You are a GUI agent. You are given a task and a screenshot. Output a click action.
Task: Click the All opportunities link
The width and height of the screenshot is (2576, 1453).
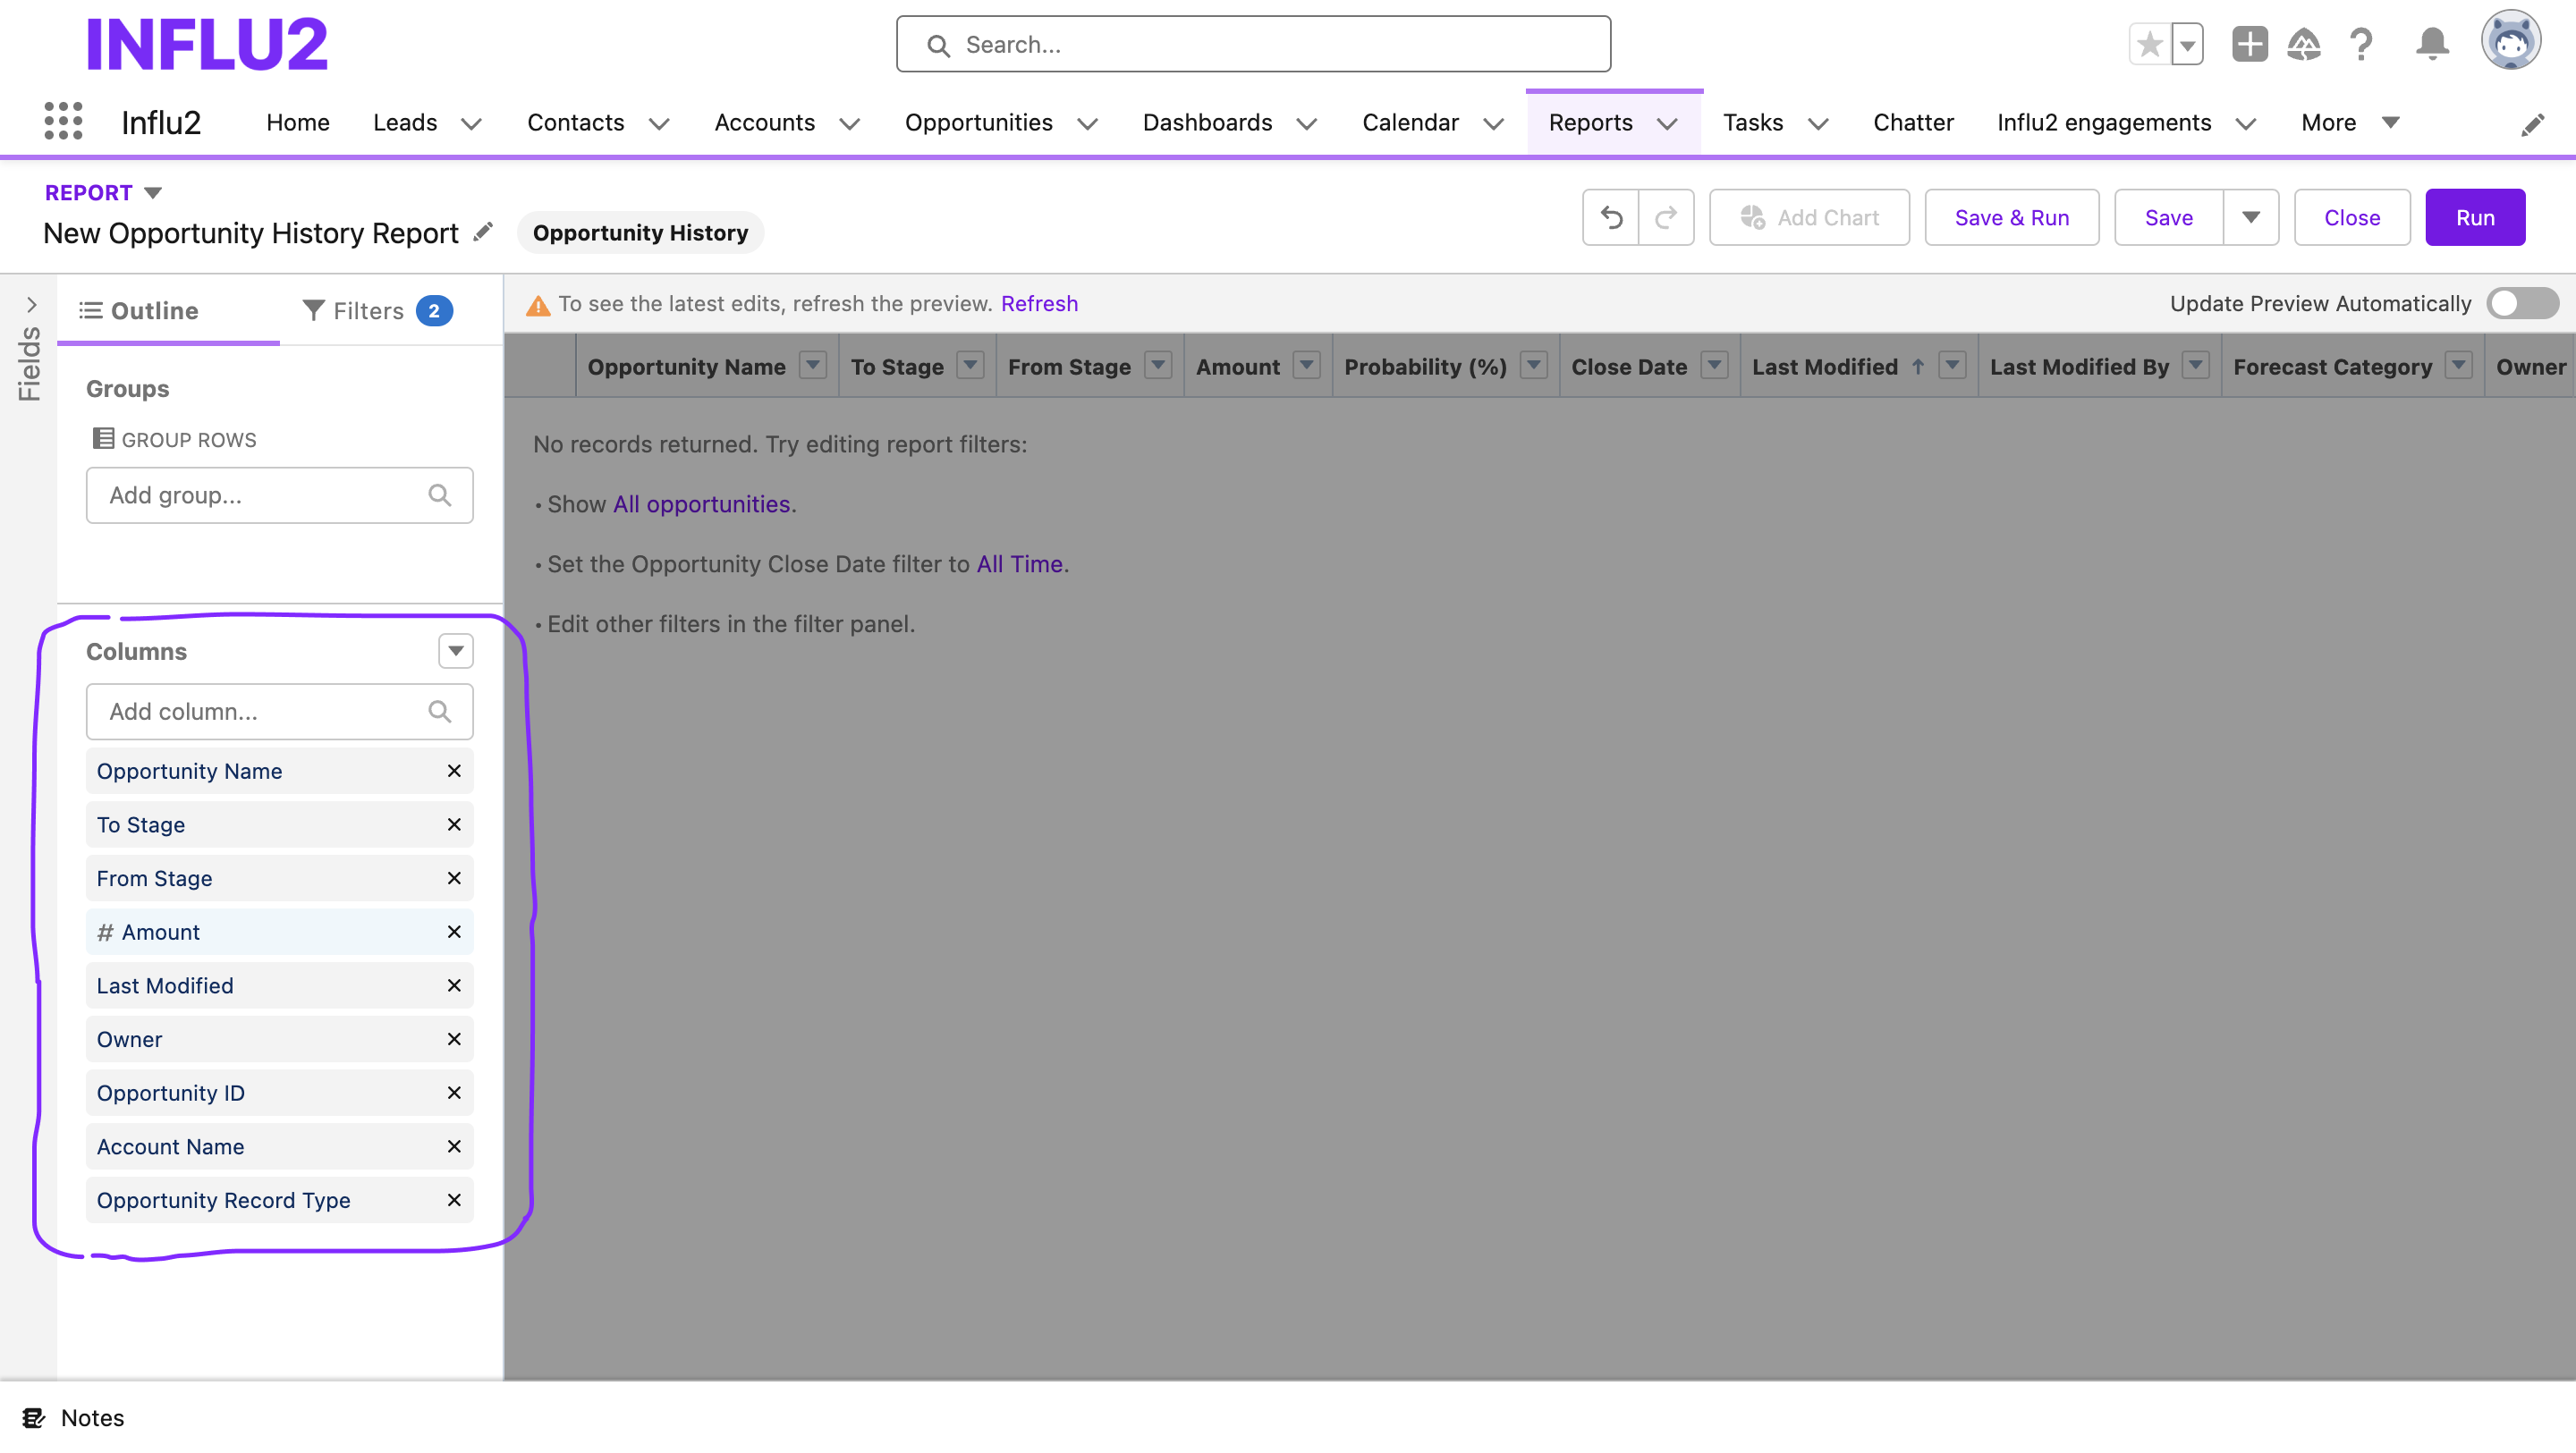point(701,504)
